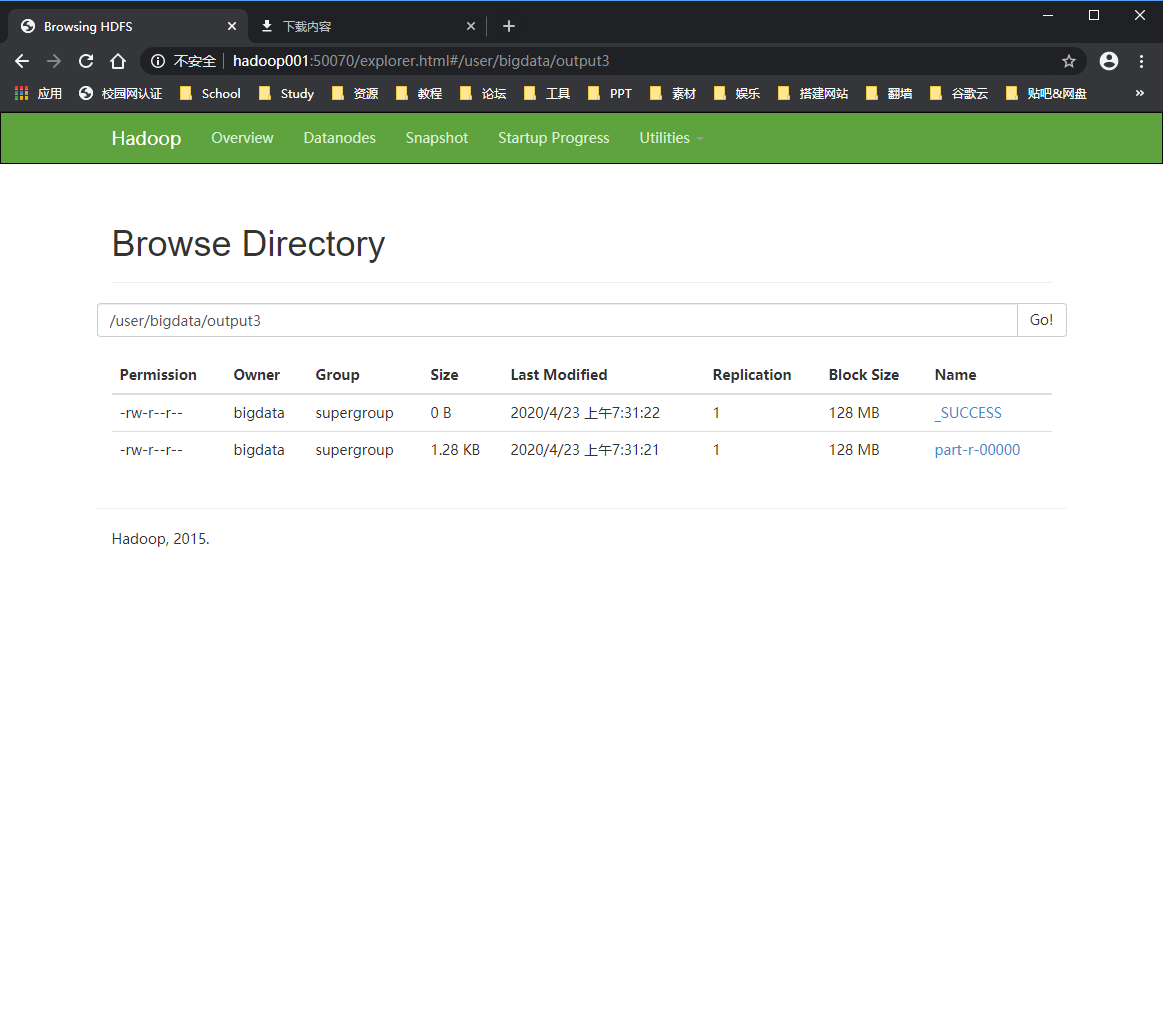Bookmark this page with the star icon
Image resolution: width=1163 pixels, height=1034 pixels.
[1069, 61]
